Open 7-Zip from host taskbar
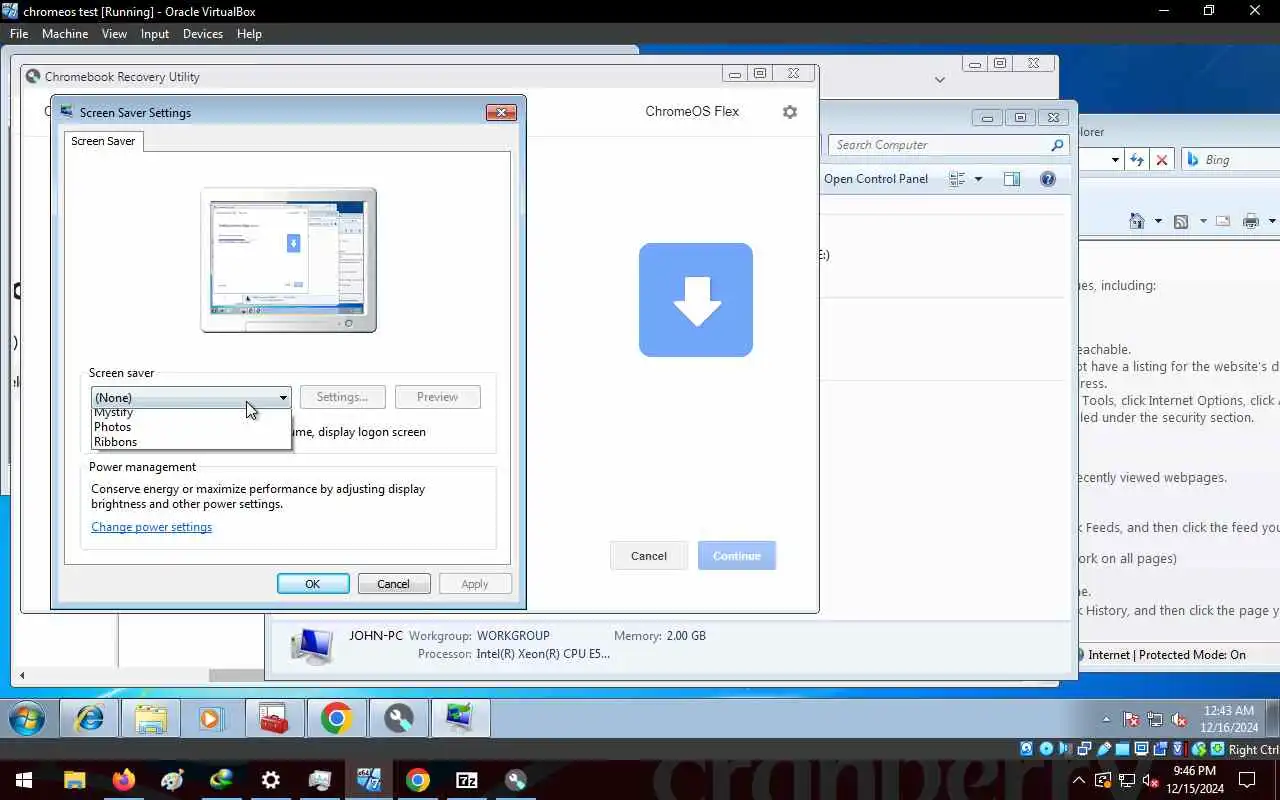The height and width of the screenshot is (800, 1280). (x=467, y=780)
